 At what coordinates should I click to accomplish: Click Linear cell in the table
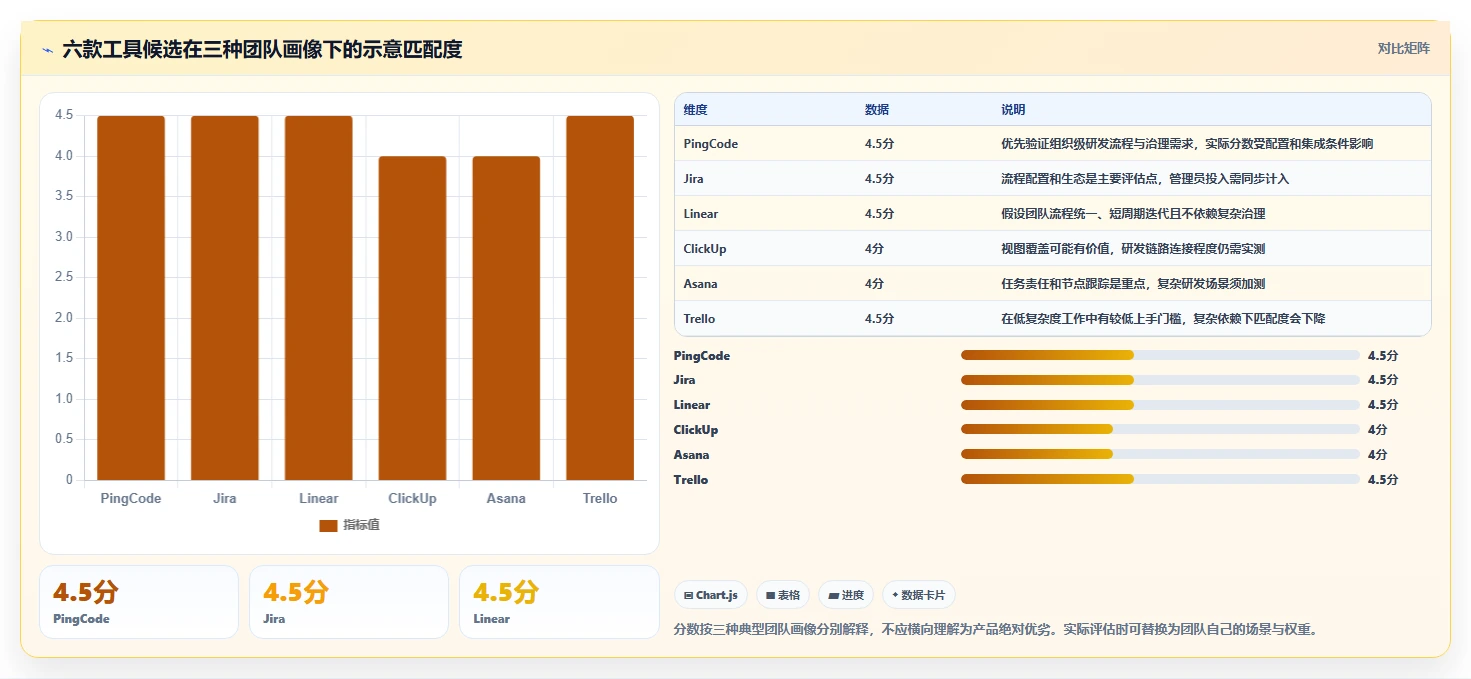click(701, 214)
